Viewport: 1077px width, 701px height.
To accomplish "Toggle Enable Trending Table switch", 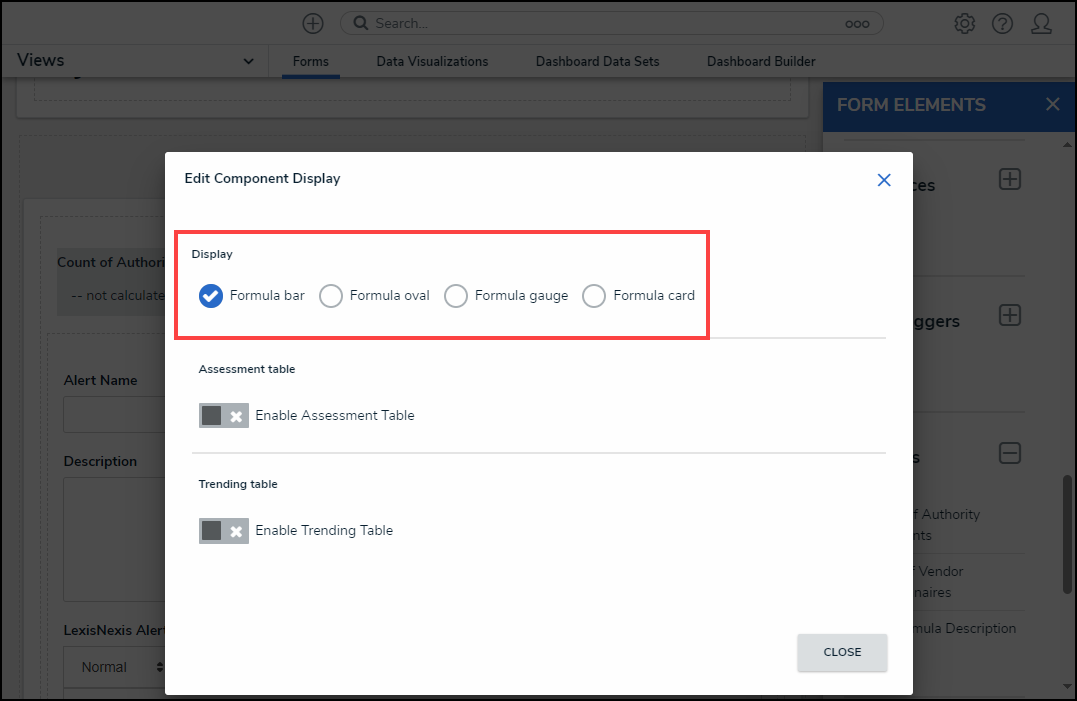I will point(224,531).
